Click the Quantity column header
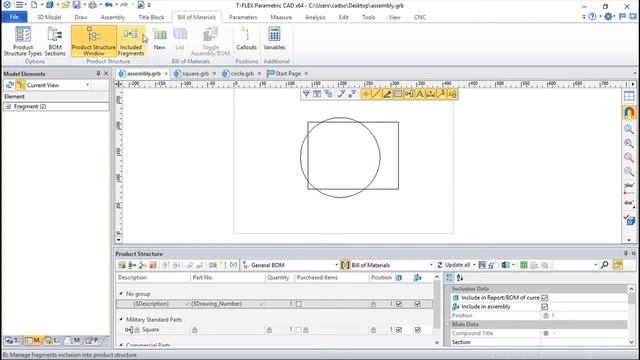 coord(279,278)
